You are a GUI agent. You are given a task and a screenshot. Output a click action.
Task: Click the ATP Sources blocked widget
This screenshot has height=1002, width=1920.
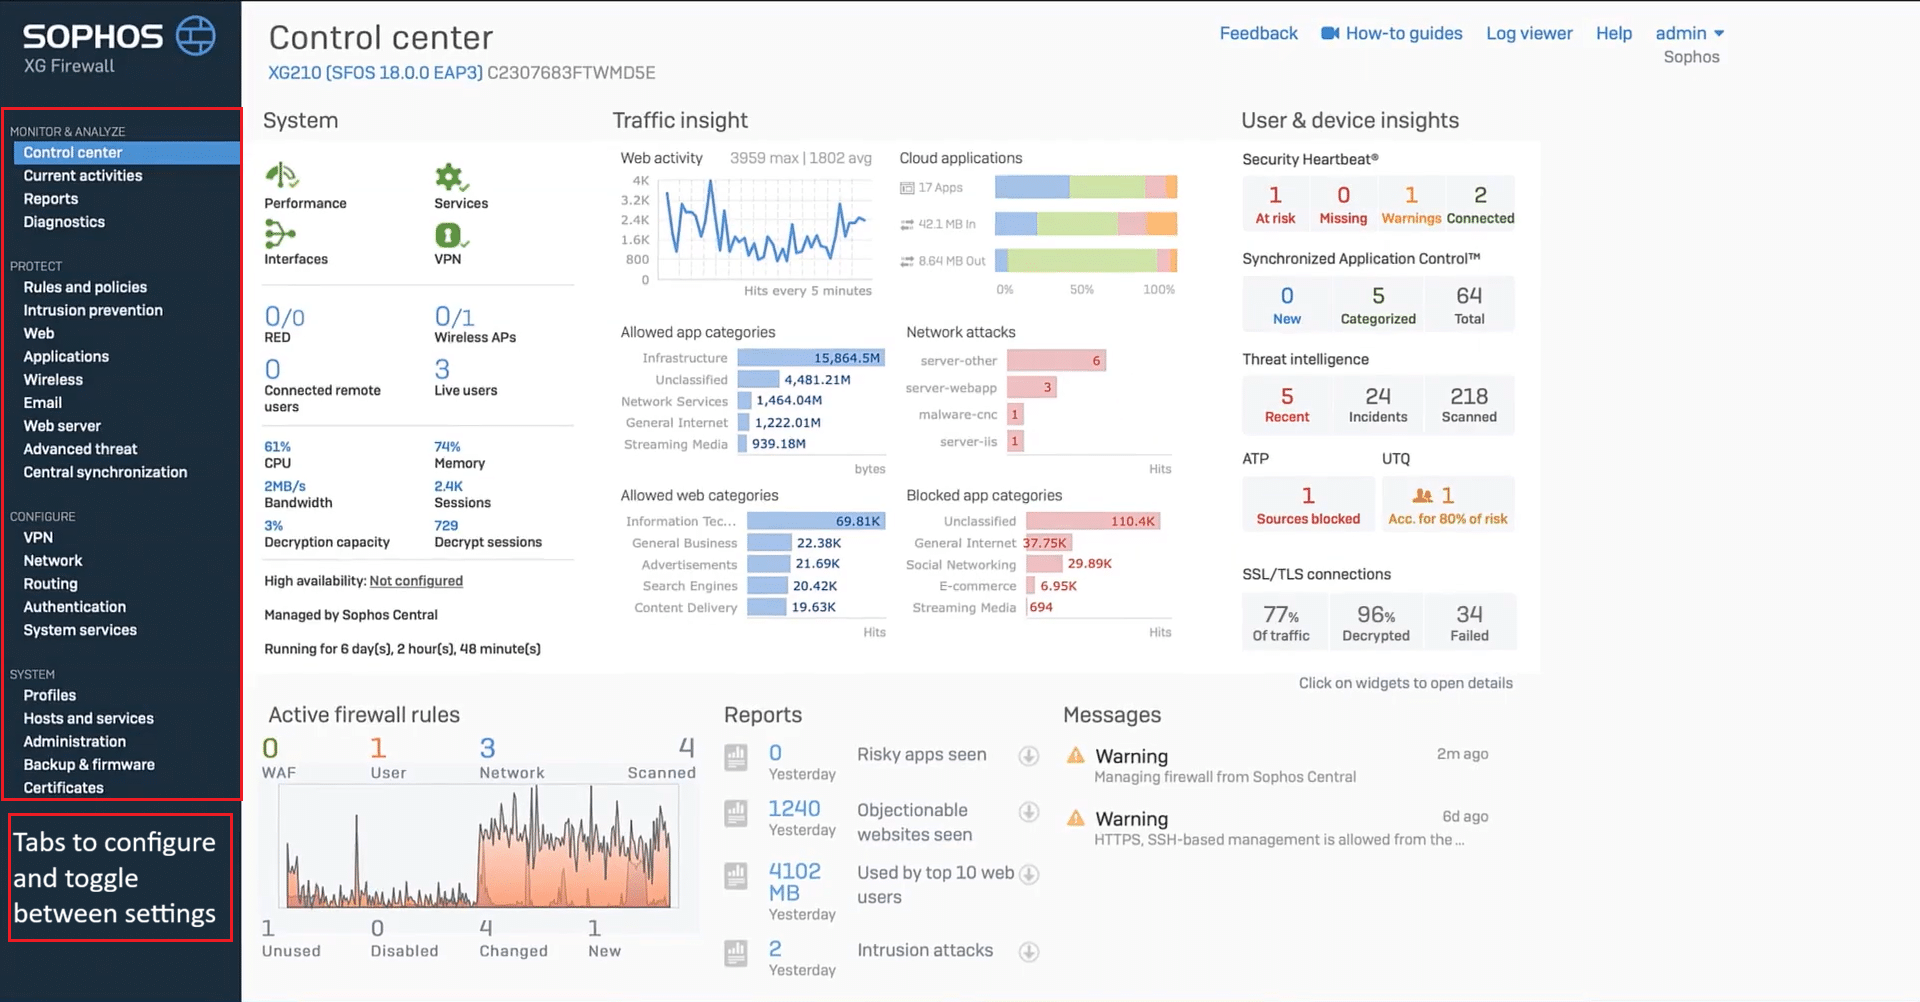coord(1308,504)
